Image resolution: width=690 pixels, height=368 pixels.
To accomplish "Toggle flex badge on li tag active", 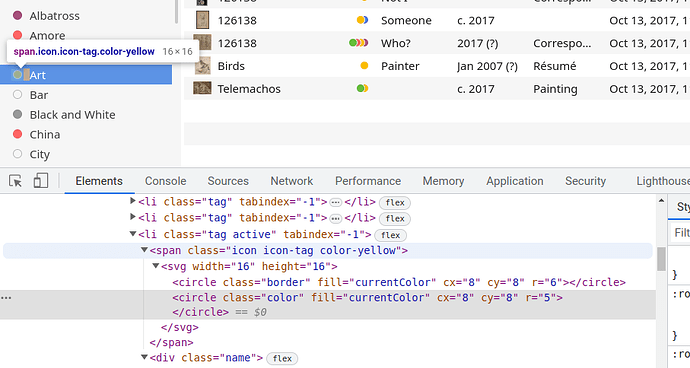I will 391,235.
